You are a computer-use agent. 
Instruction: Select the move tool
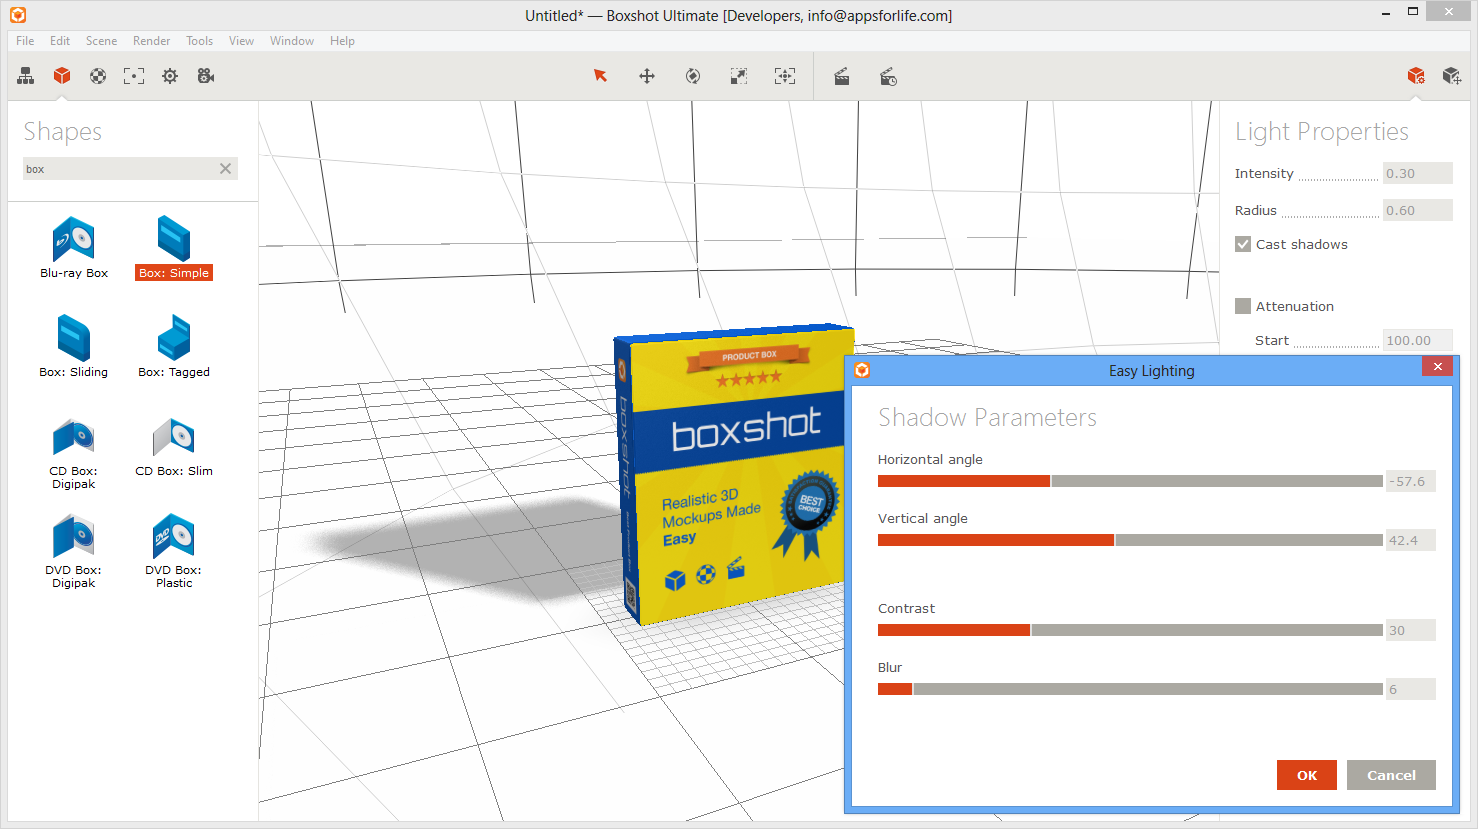647,76
